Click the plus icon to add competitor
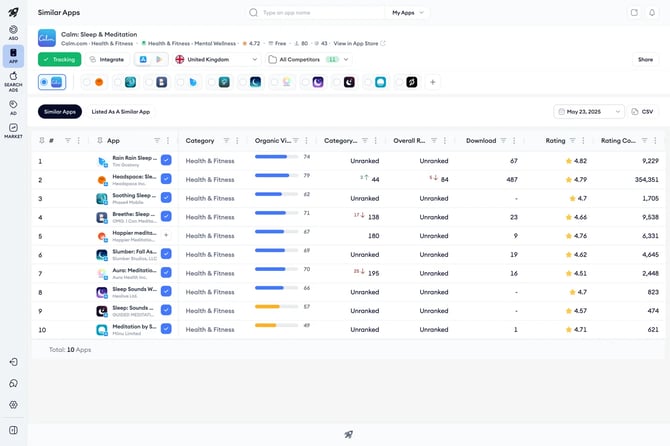The width and height of the screenshot is (670, 446). pyautogui.click(x=432, y=82)
